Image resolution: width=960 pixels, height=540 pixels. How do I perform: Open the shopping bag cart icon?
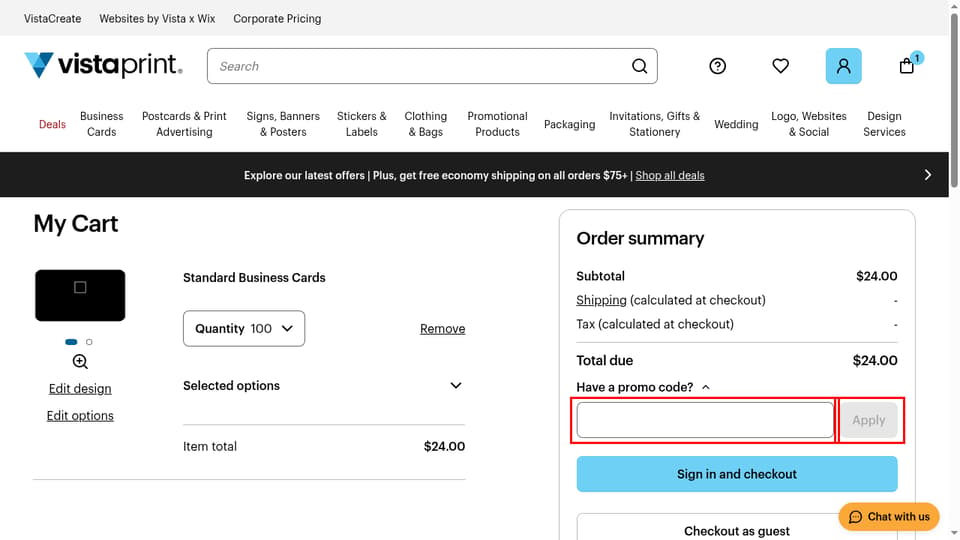(x=907, y=66)
